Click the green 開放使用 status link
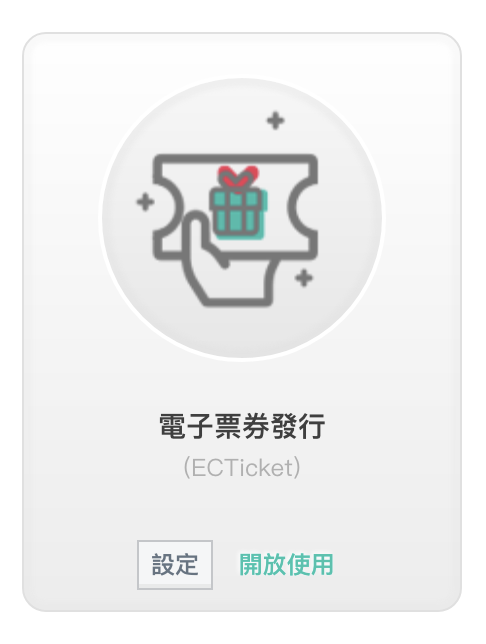 tap(286, 564)
